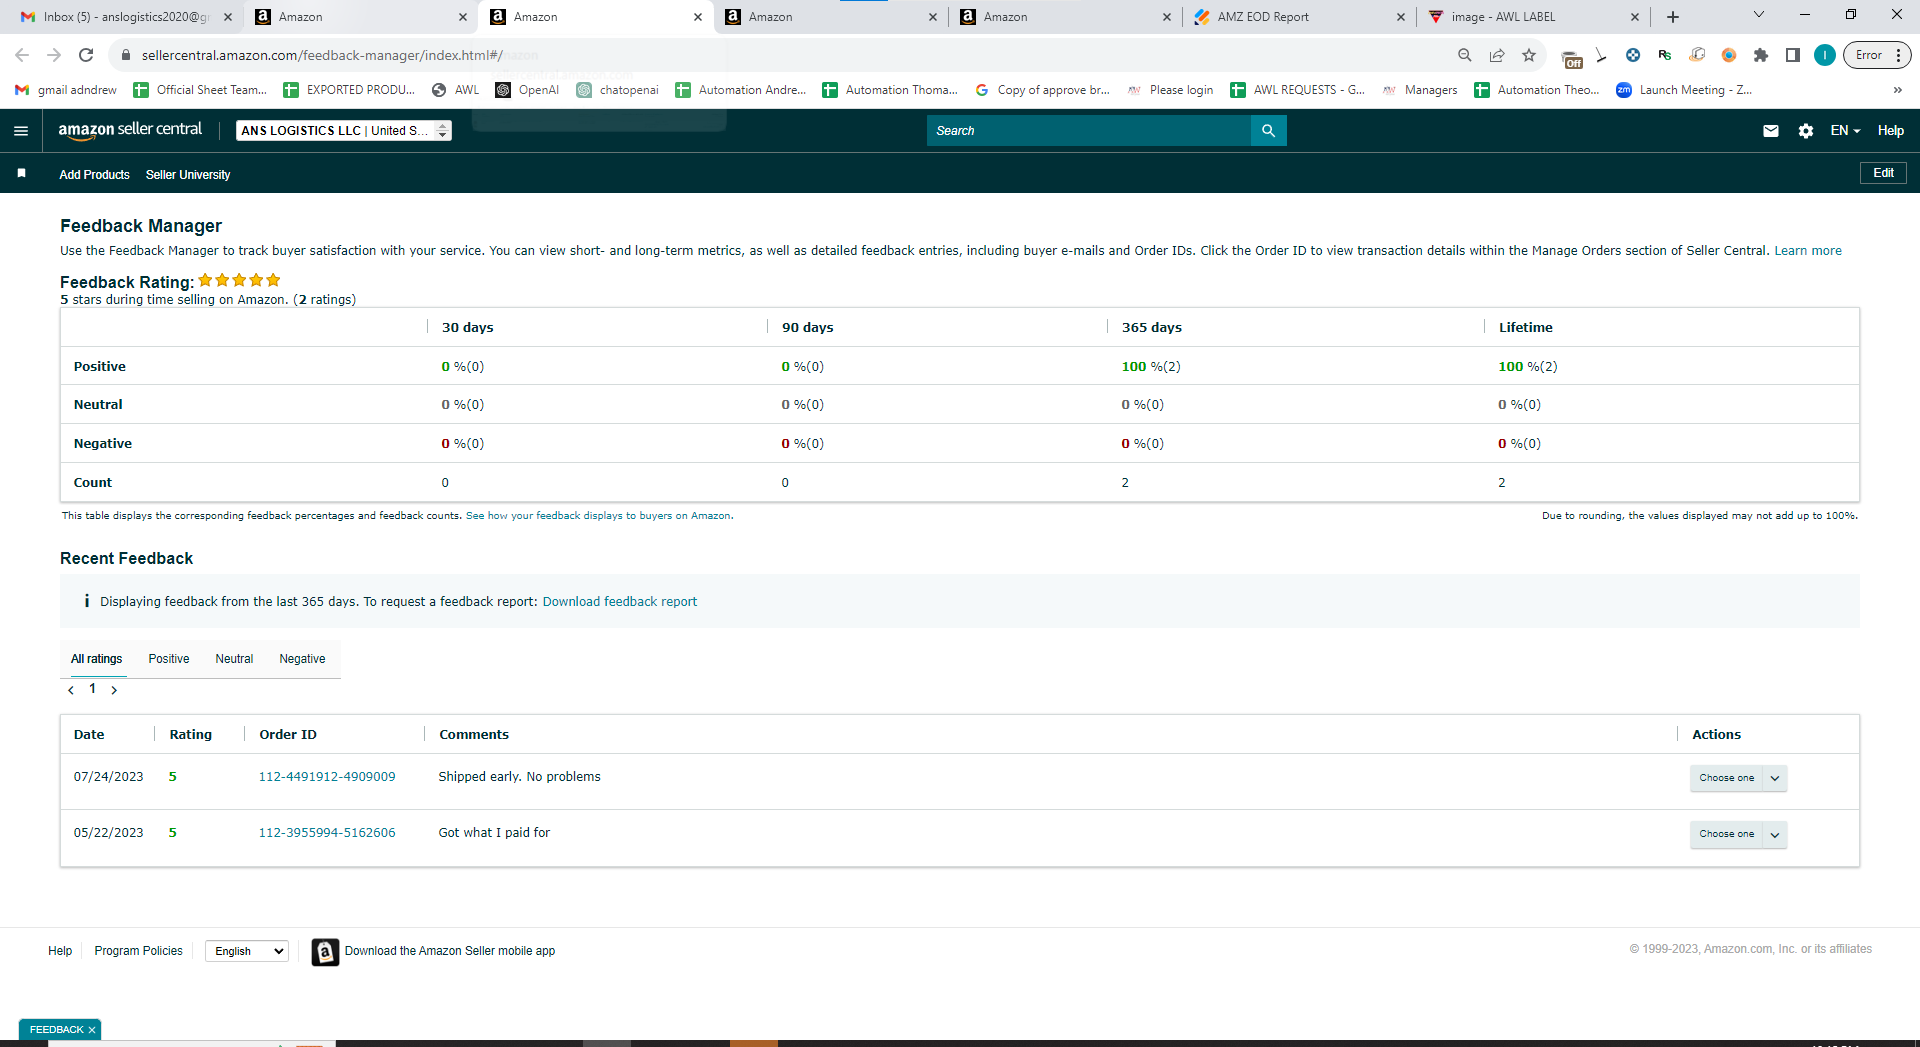Click the share page icon
This screenshot has height=1047, width=1920.
(x=1497, y=55)
